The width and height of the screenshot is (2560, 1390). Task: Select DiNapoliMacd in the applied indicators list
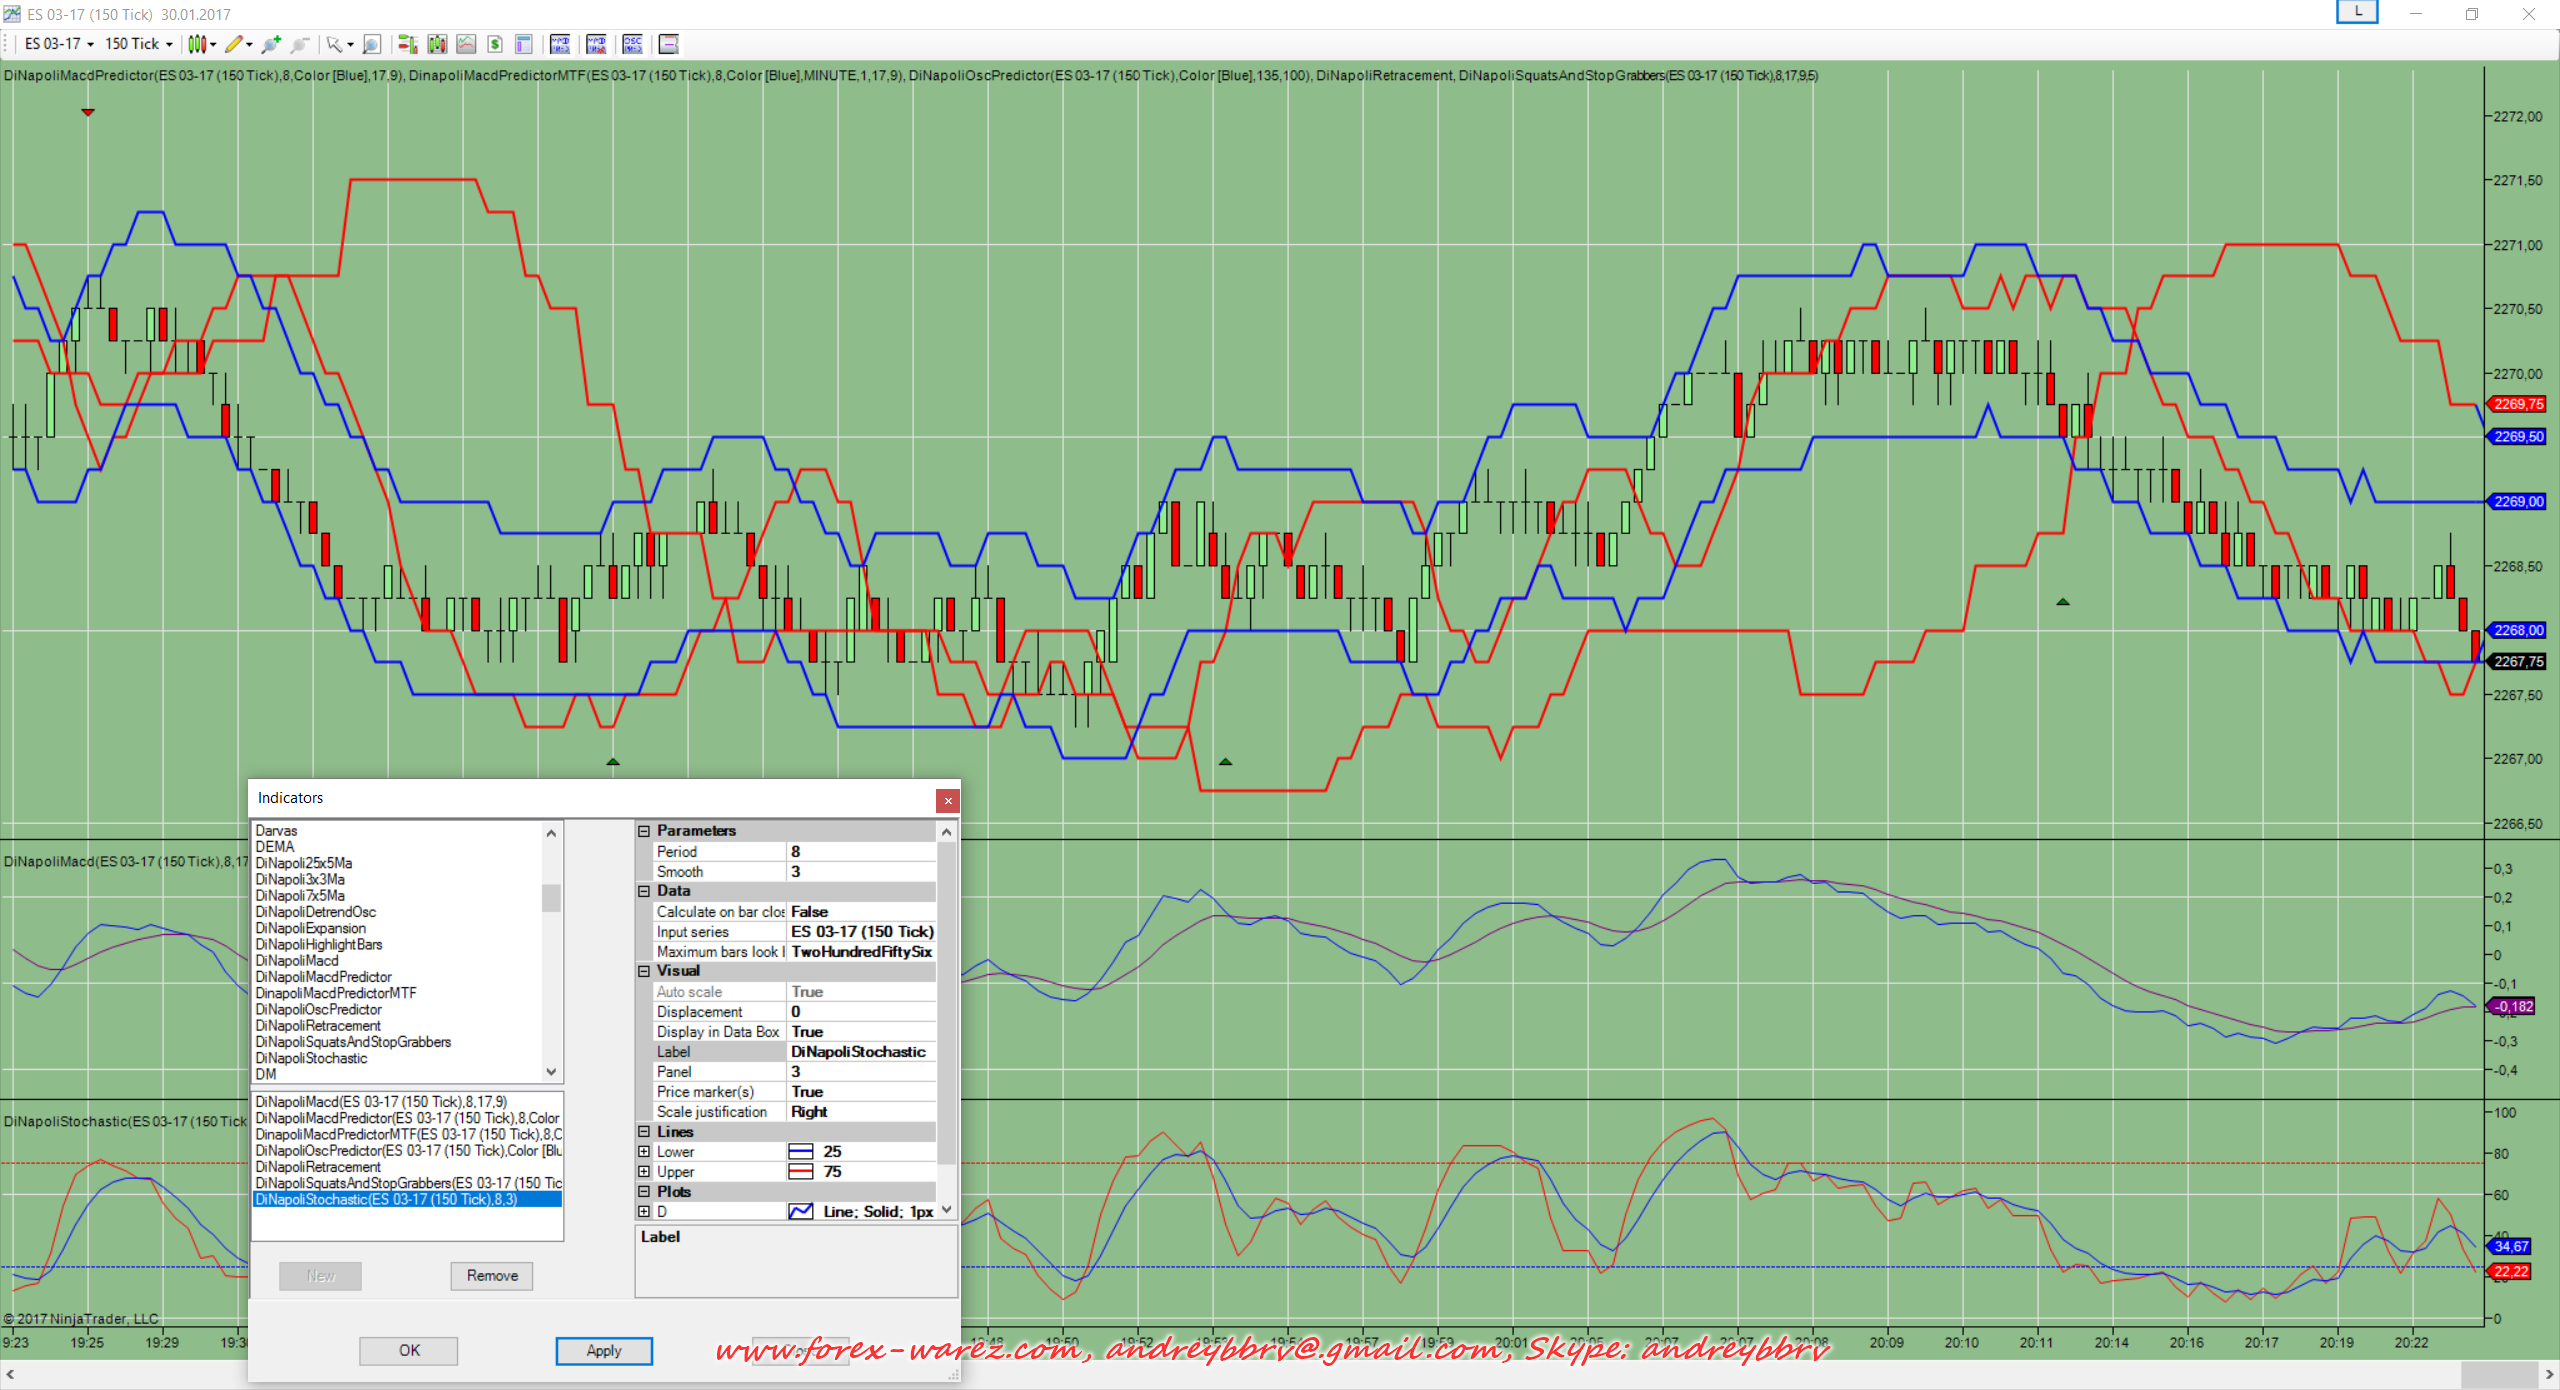380,1102
